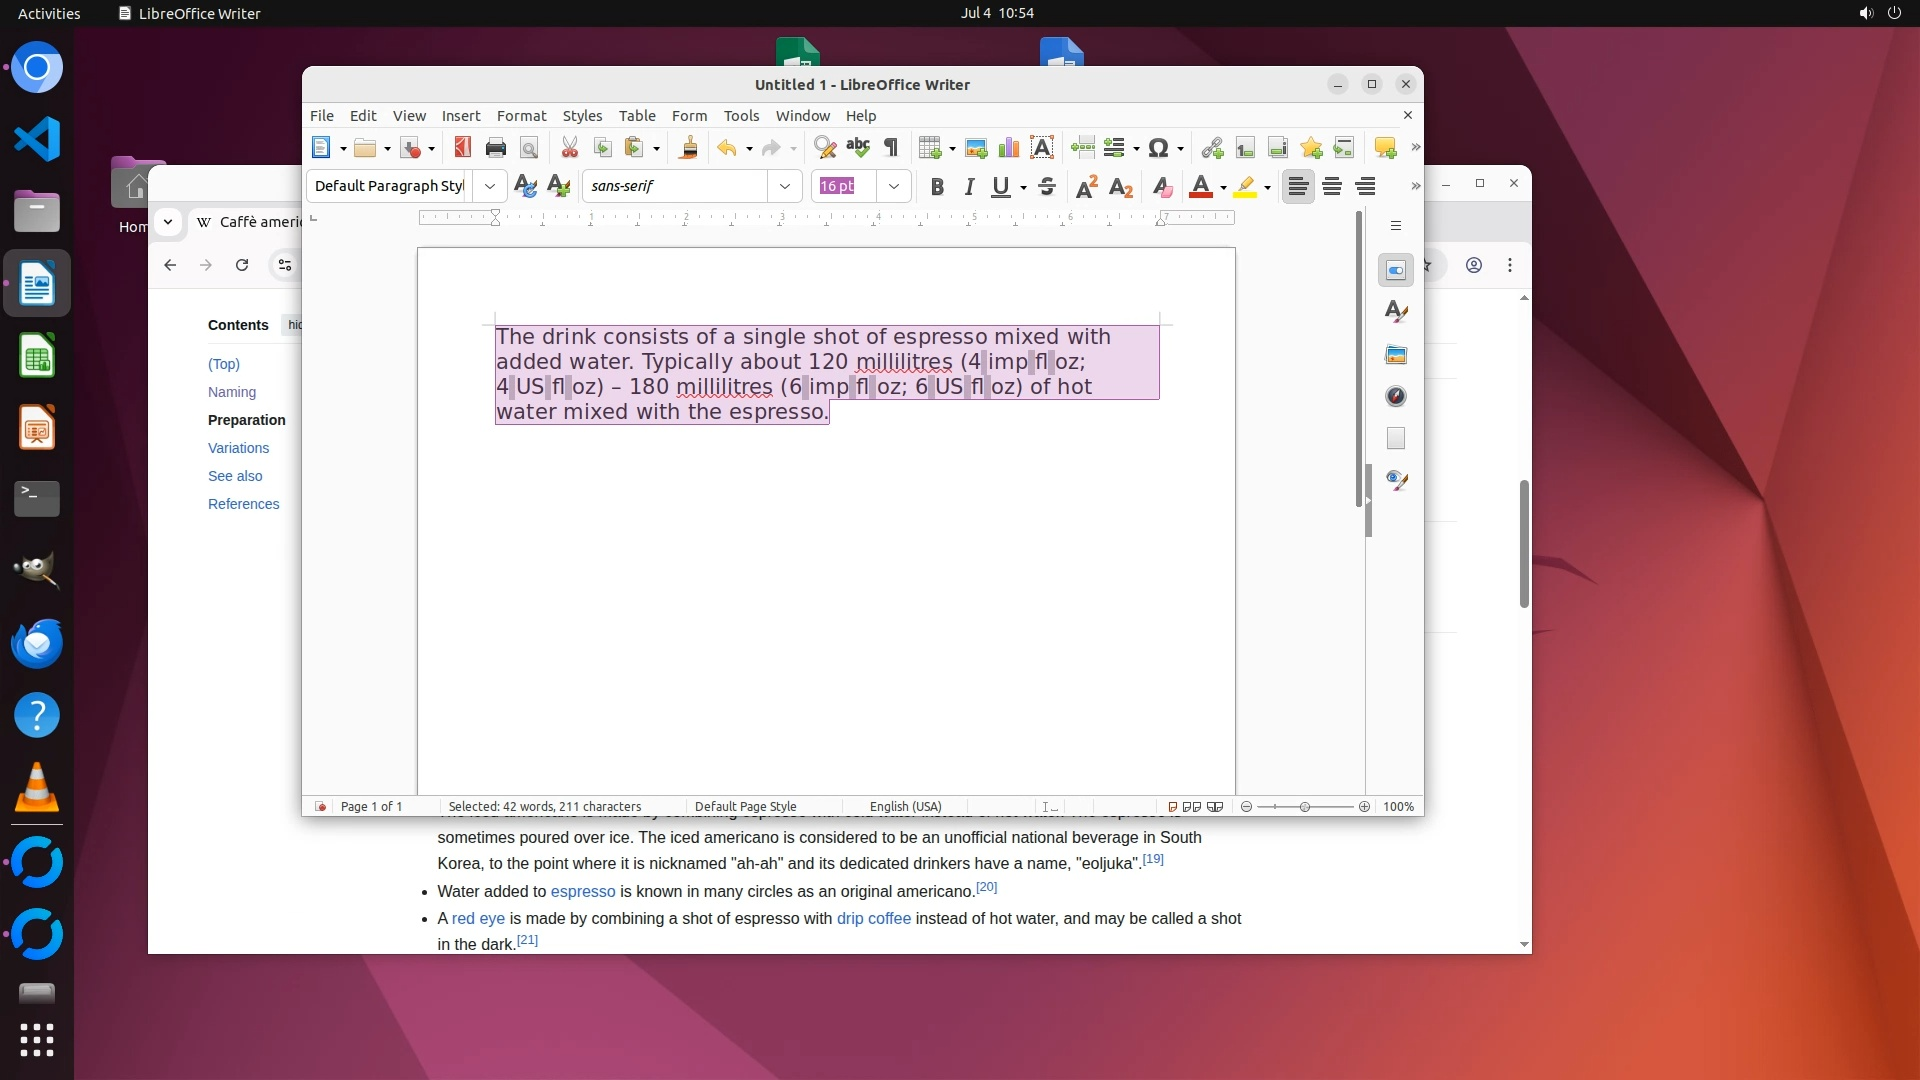Open the Gallery panel in sidebar
Viewport: 1920px width, 1080px height.
tap(1396, 355)
